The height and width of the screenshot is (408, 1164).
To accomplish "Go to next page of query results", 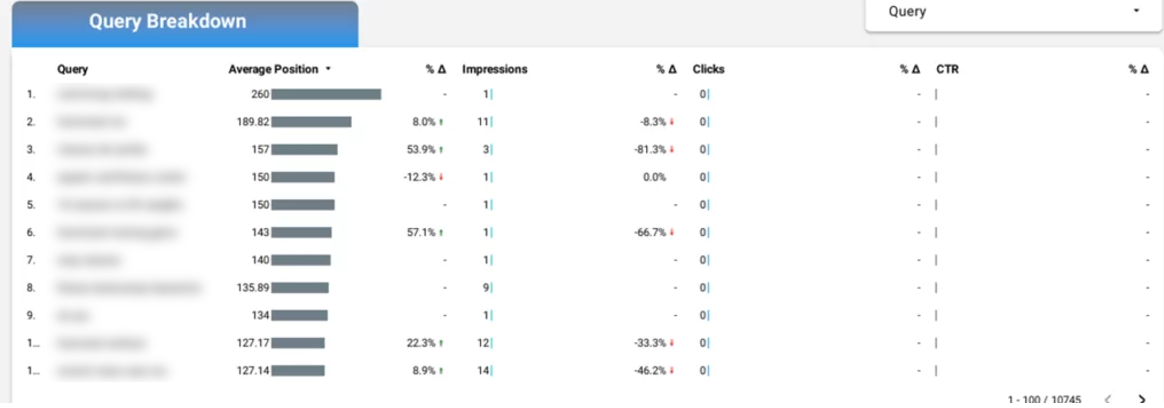I will [x=1142, y=400].
